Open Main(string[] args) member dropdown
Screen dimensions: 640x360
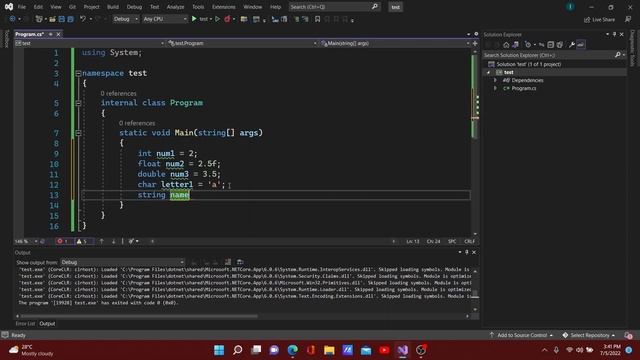pos(395,43)
